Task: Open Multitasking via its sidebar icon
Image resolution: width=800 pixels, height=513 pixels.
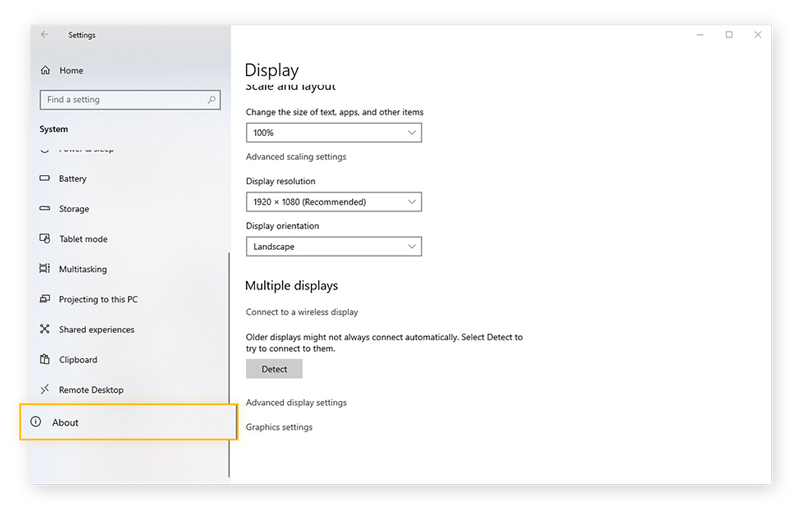Action: coord(45,269)
